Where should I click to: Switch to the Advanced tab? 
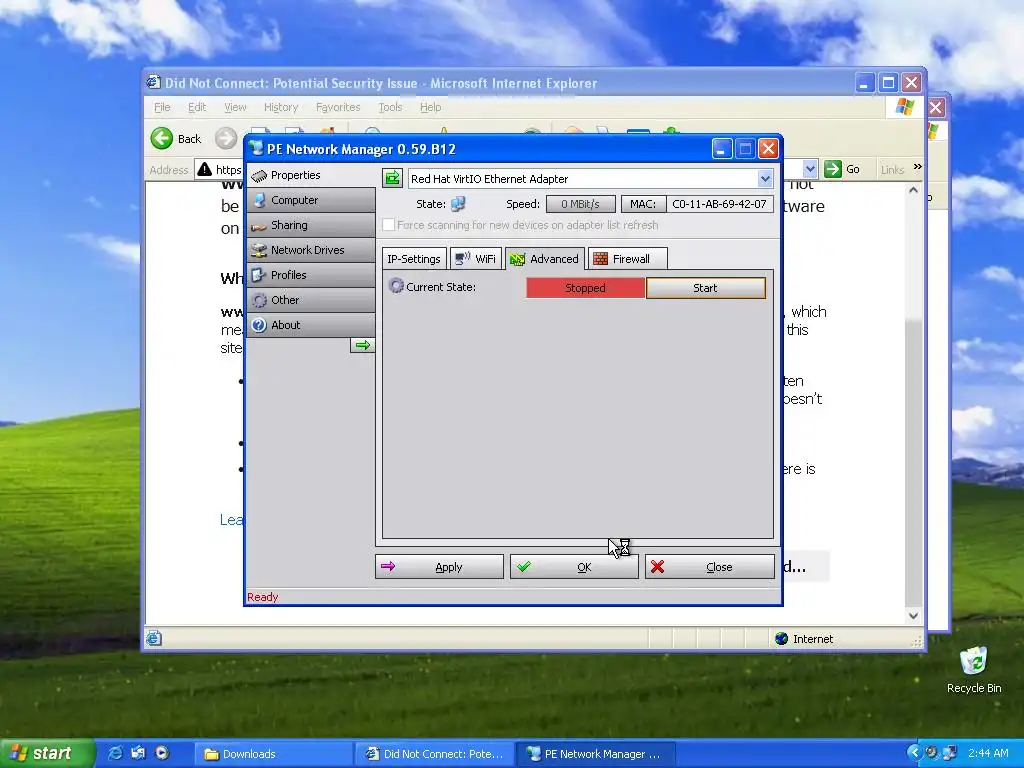coord(545,259)
